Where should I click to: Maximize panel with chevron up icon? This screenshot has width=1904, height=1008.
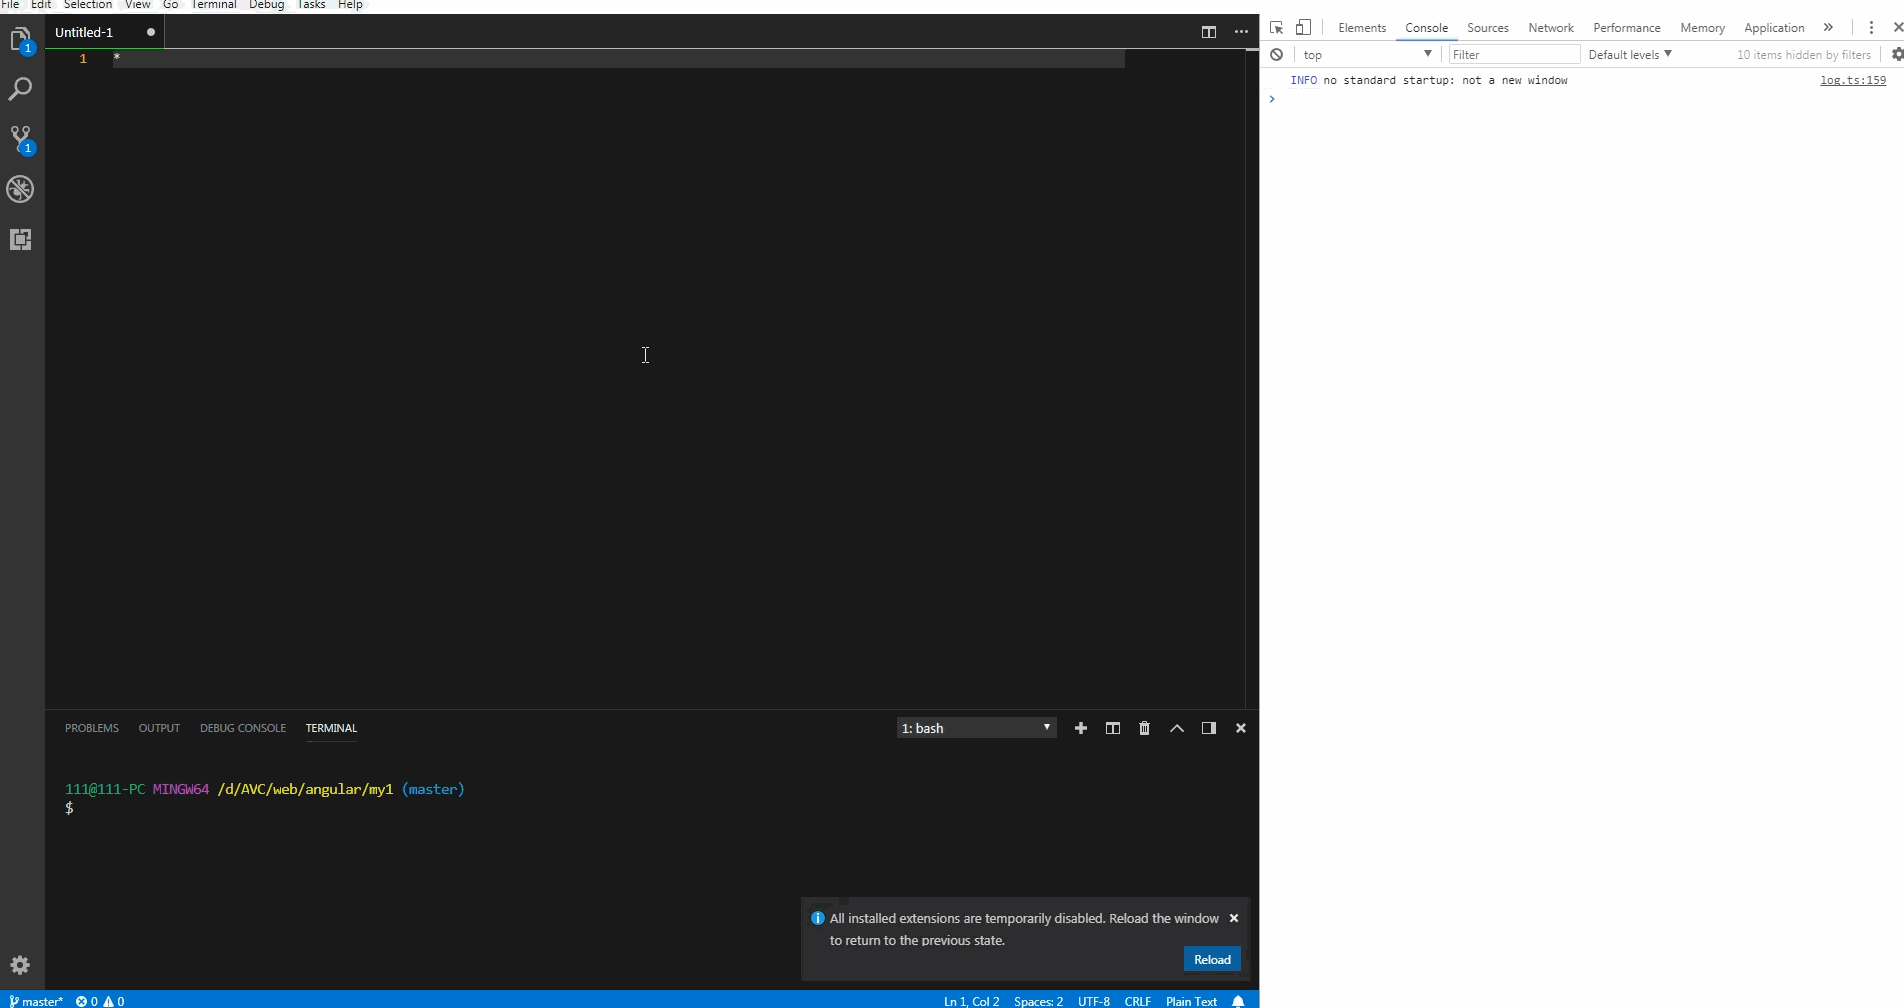coord(1176,728)
